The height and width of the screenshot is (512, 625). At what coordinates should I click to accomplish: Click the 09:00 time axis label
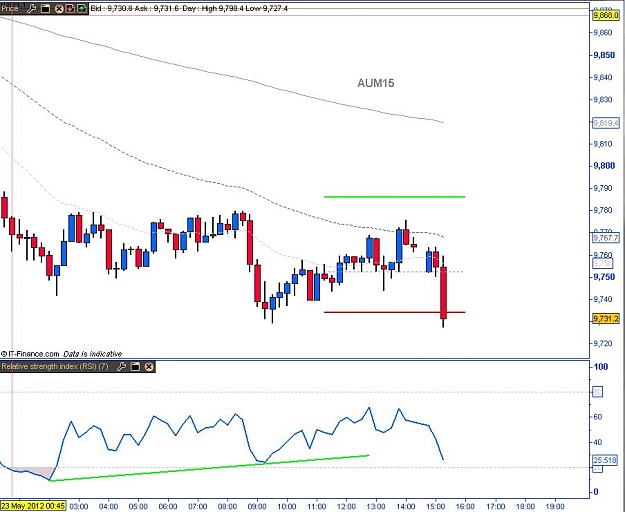[257, 506]
